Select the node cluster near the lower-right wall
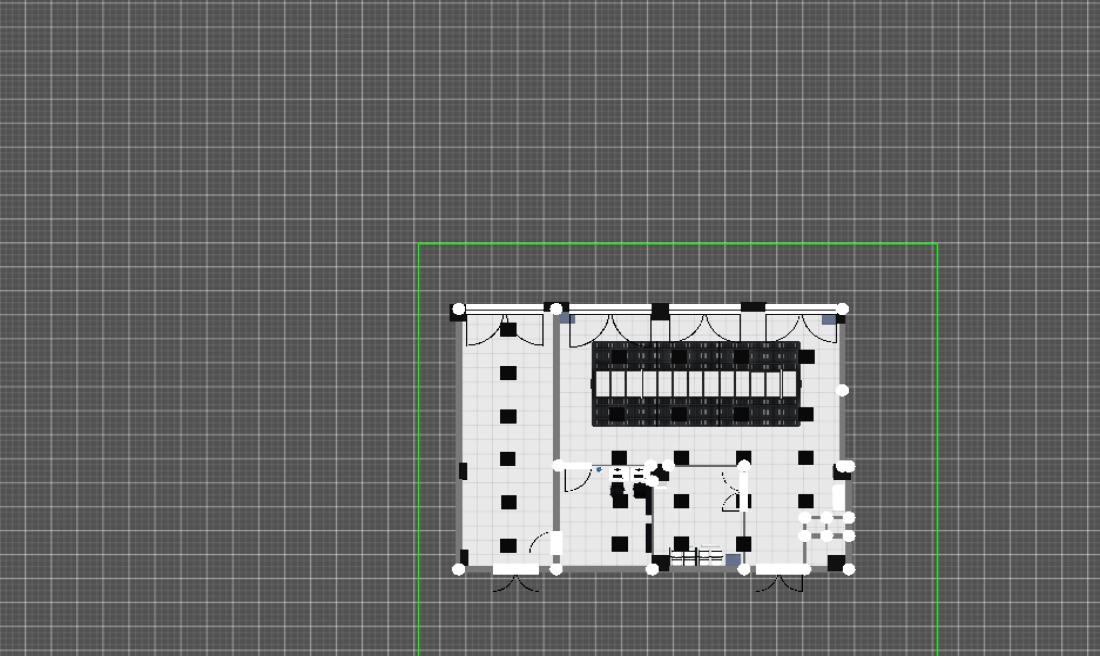 826,527
